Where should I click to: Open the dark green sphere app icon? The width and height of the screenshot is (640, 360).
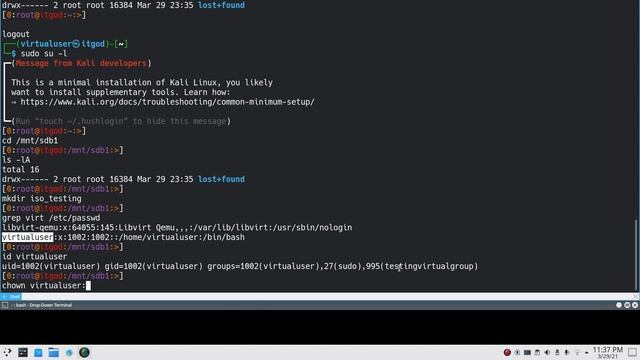tap(84, 352)
